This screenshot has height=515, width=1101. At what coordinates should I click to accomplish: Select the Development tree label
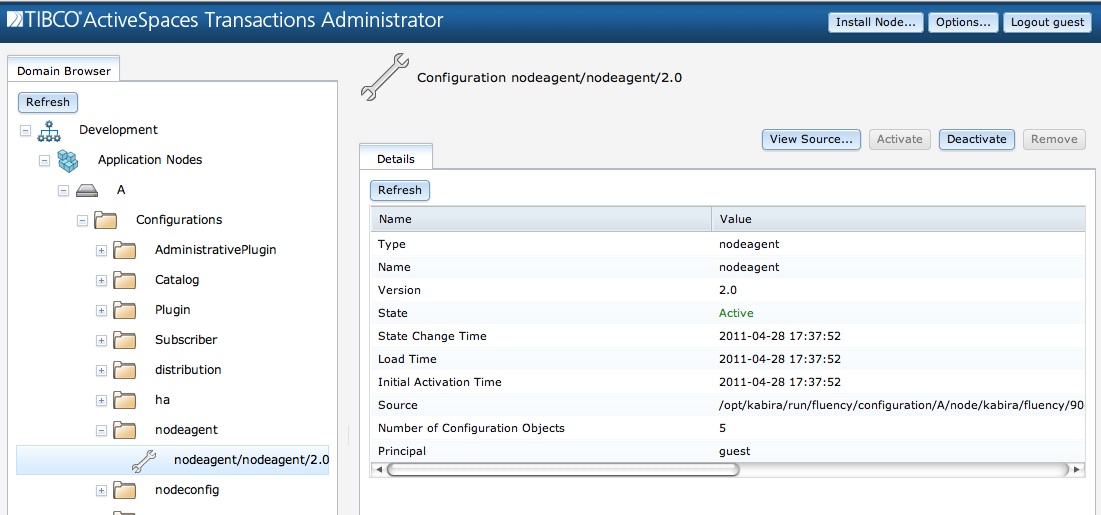[x=118, y=130]
